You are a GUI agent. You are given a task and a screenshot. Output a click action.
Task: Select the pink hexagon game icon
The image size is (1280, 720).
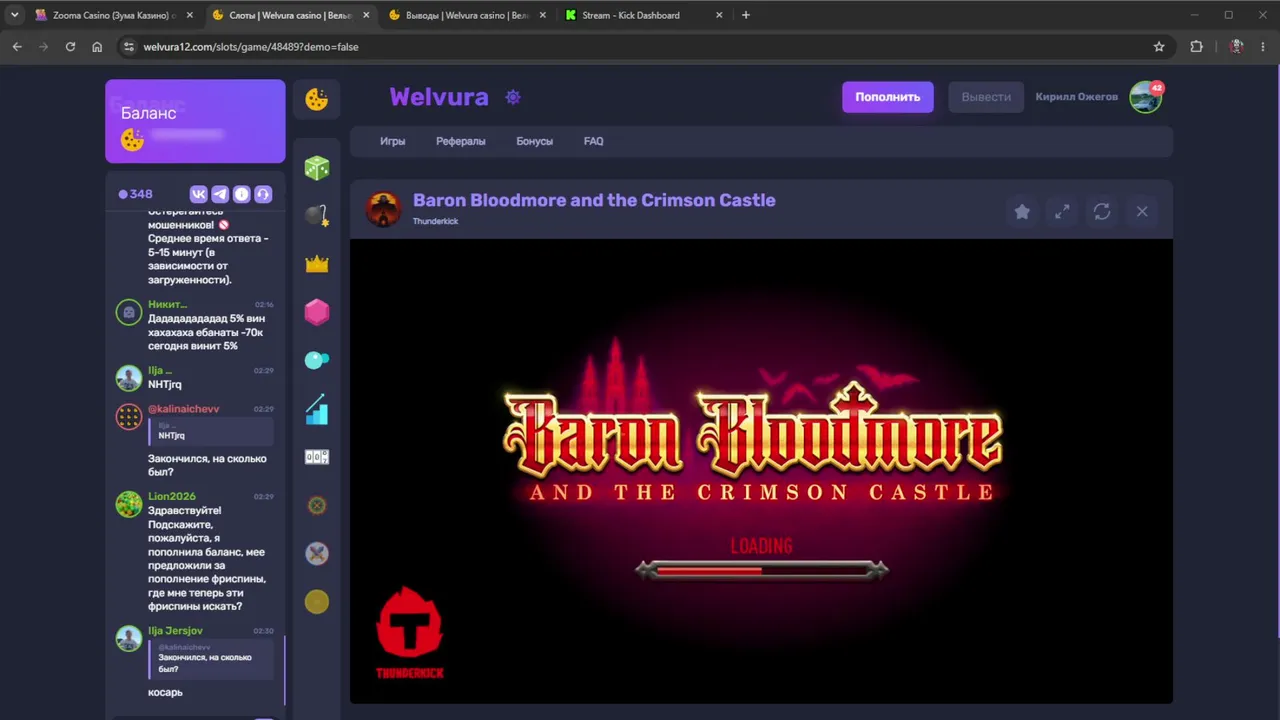click(317, 312)
